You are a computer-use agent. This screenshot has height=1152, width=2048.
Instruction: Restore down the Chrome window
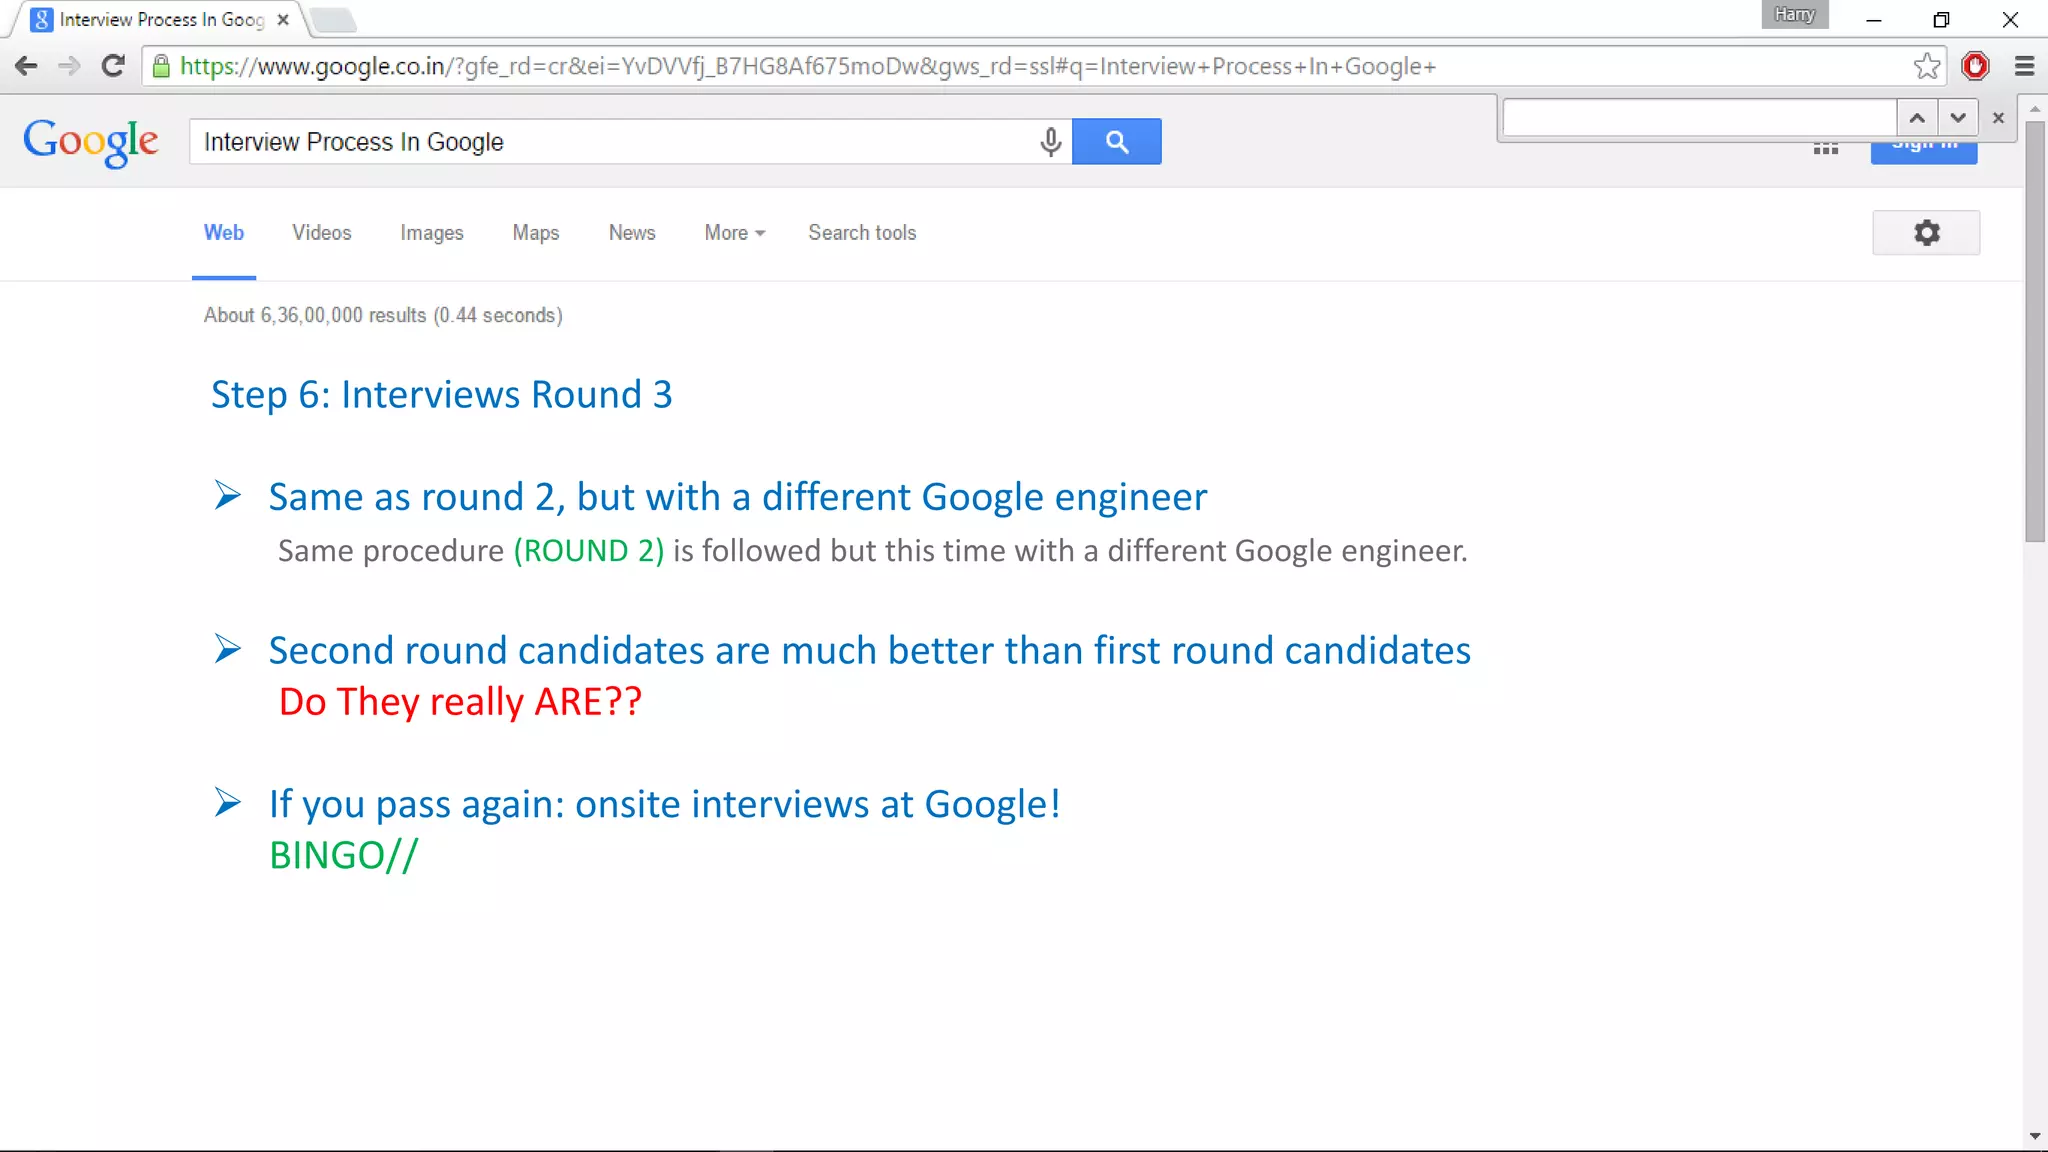[1942, 19]
